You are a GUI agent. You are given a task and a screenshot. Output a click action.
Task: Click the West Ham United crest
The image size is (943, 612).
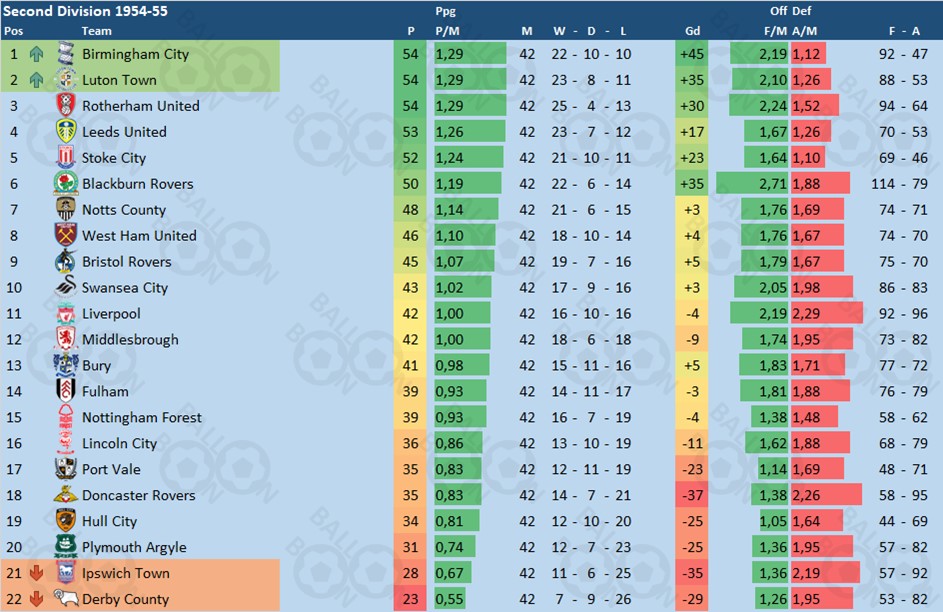[66, 235]
